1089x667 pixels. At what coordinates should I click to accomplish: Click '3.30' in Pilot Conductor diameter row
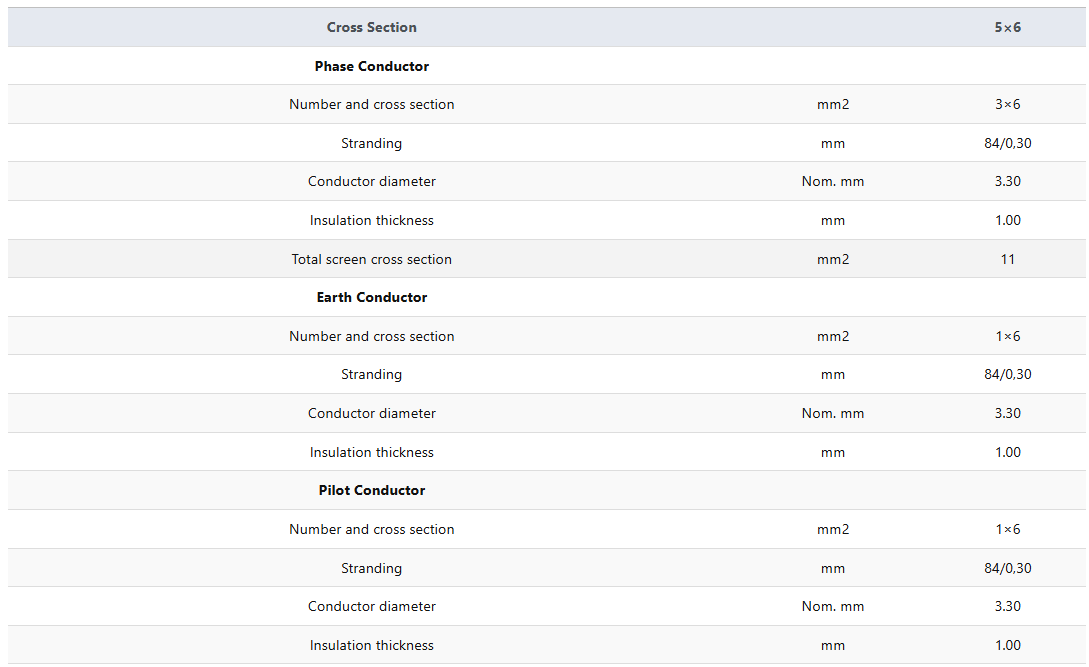1007,607
